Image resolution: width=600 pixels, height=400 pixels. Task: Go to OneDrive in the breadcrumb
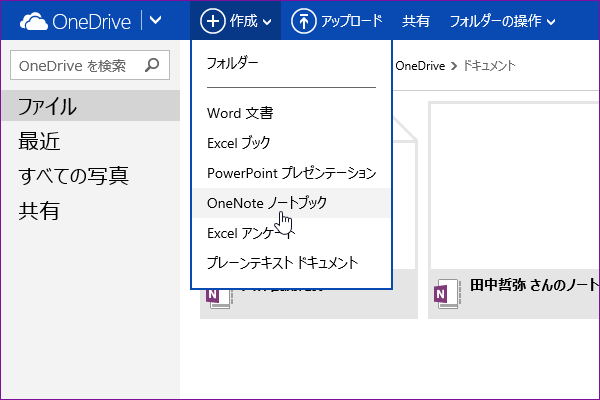(x=420, y=66)
